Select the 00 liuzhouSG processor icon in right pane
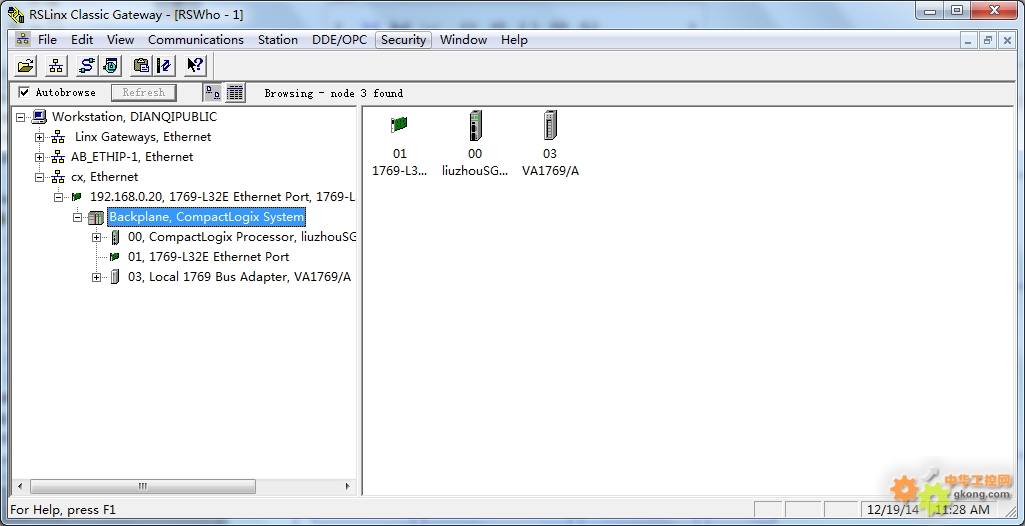1025x526 pixels. point(475,125)
